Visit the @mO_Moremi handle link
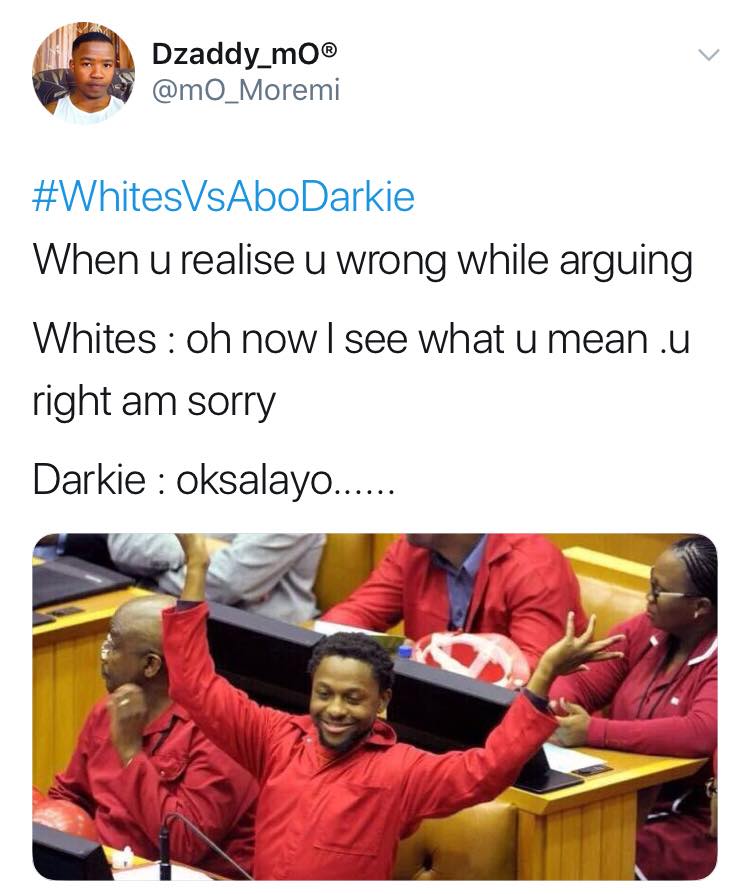Viewport: 750px width, 894px height. pyautogui.click(x=246, y=90)
